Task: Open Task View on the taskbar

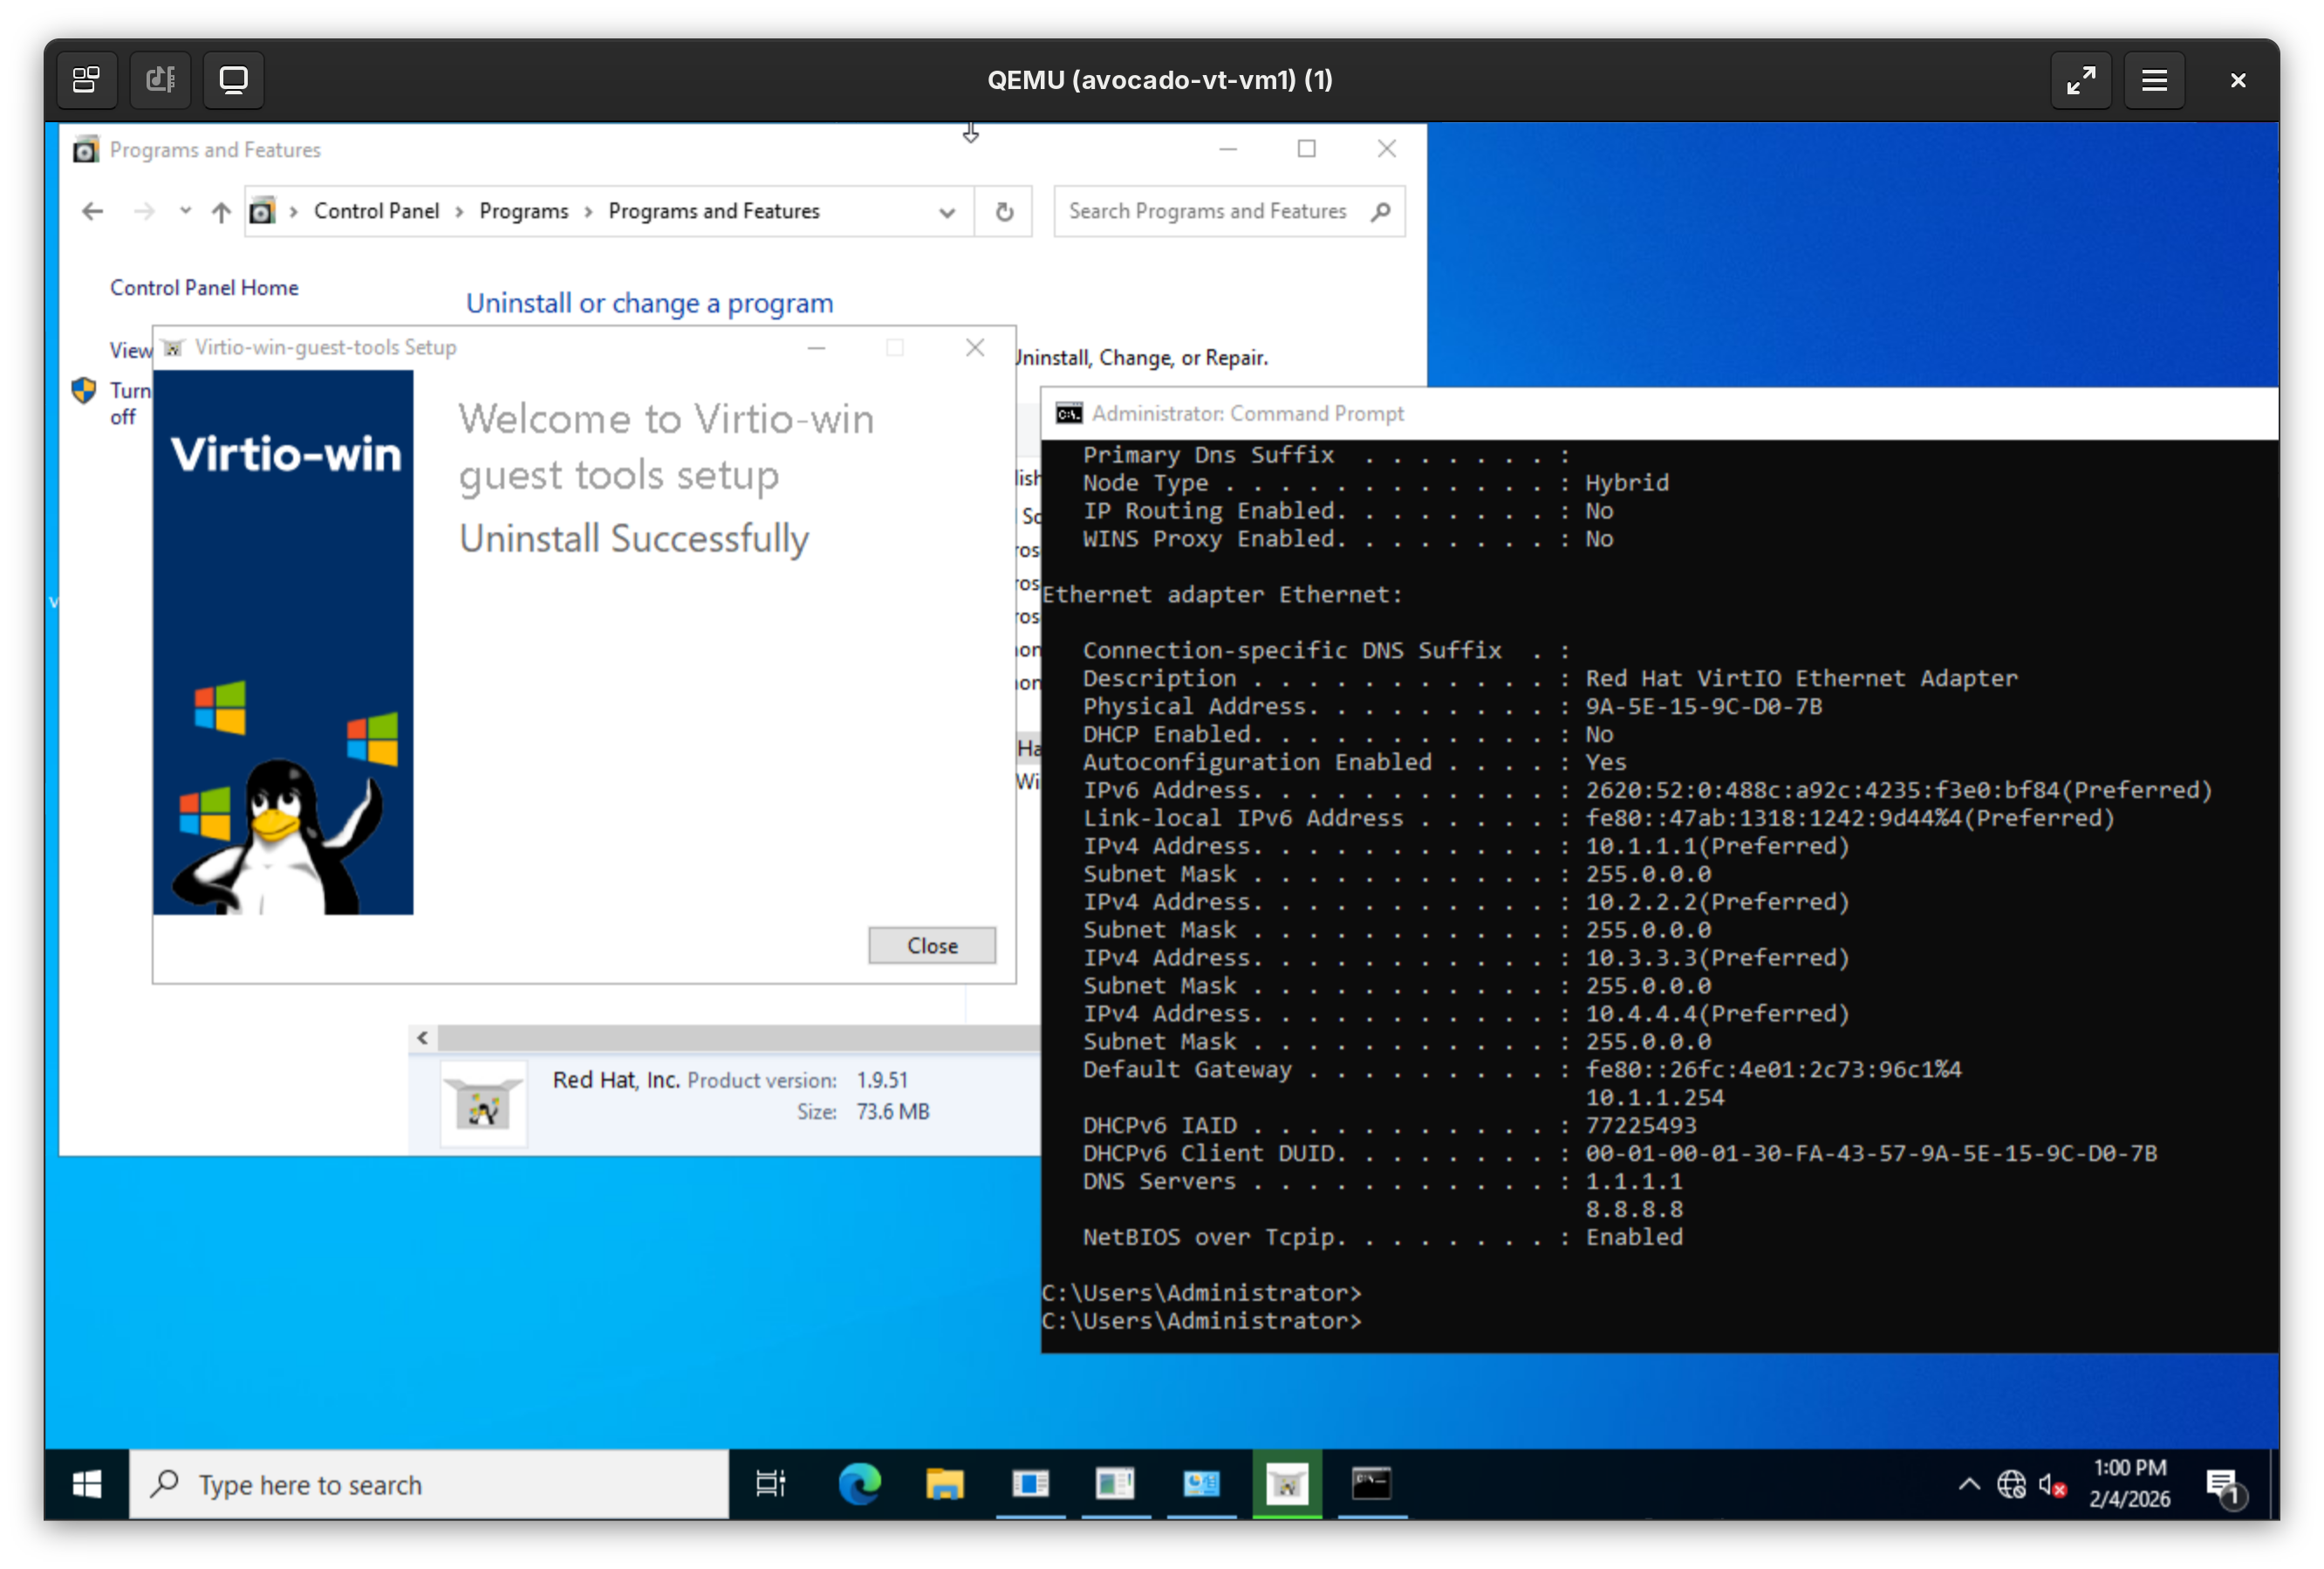Action: [770, 1484]
